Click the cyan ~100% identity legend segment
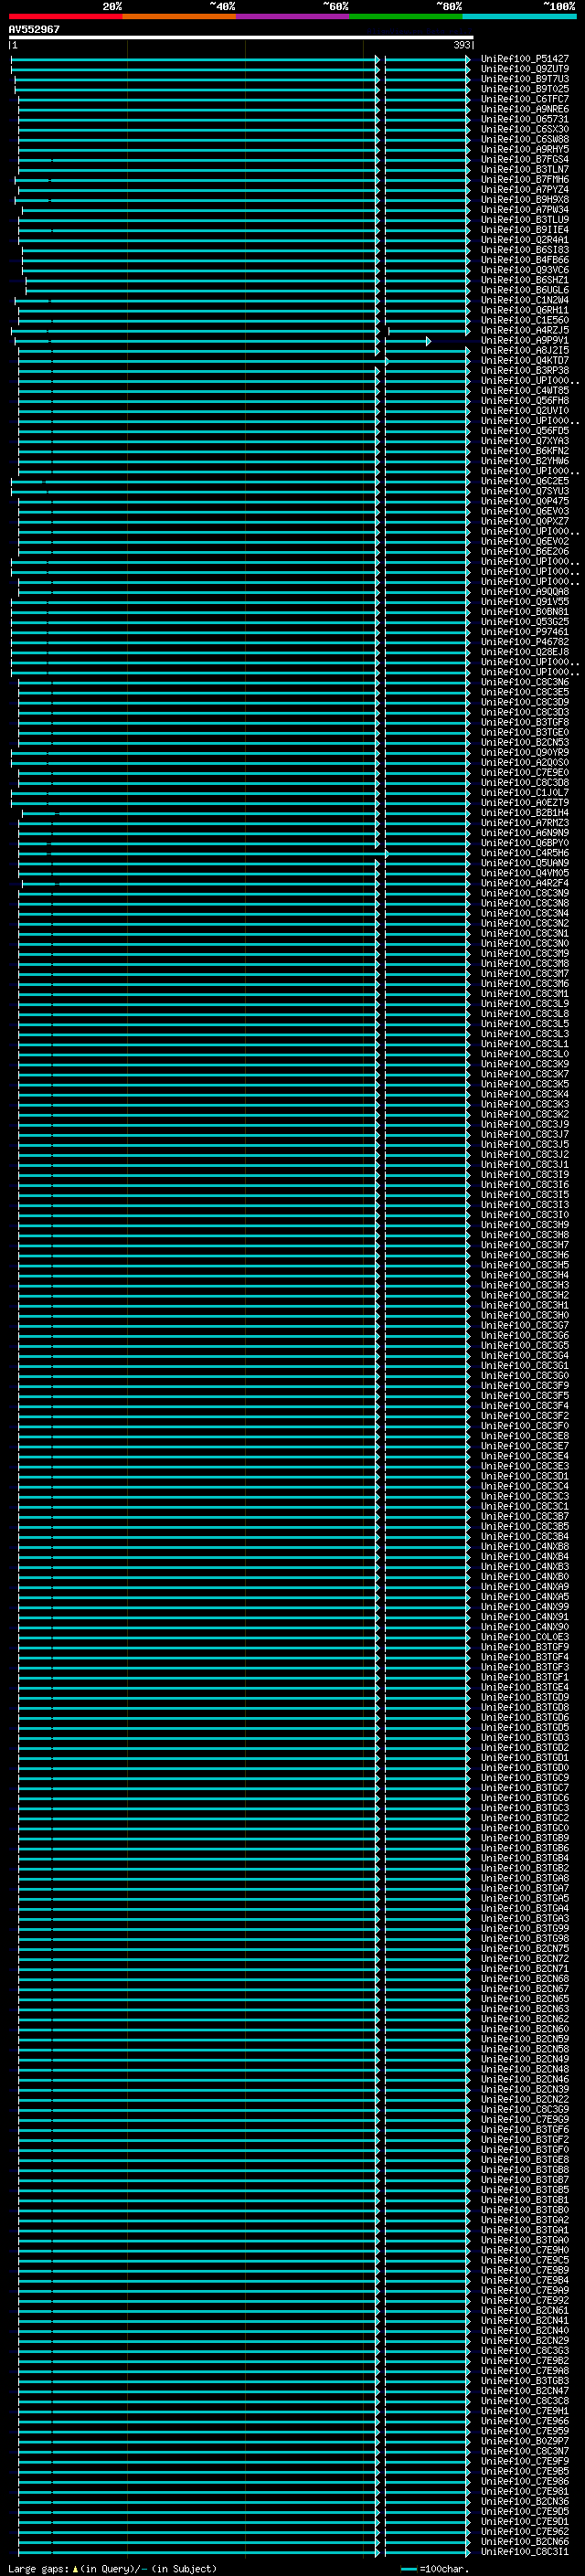The image size is (585, 2576). pos(519,16)
